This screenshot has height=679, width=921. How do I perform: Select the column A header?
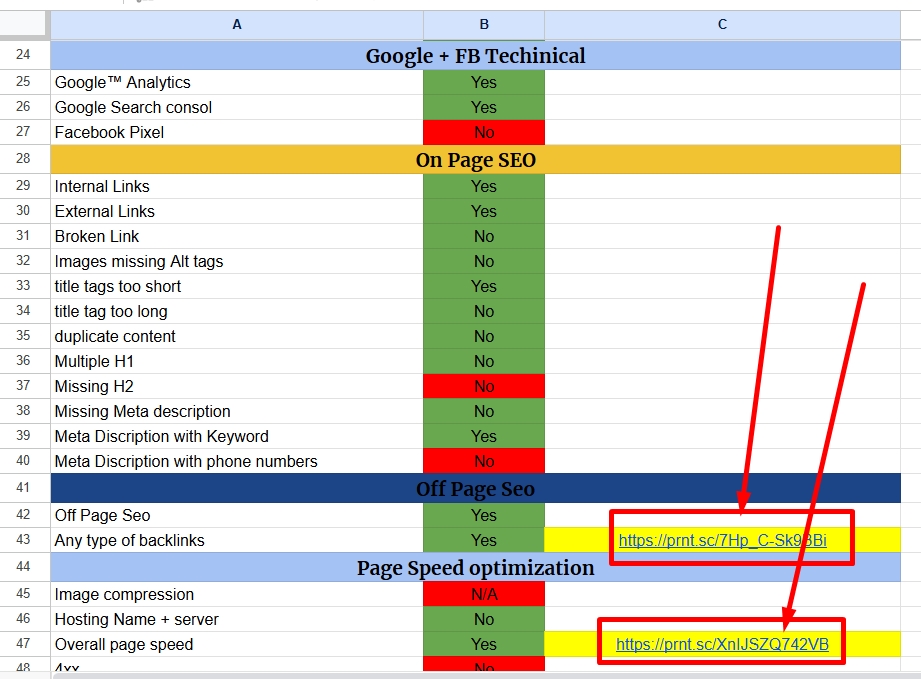click(237, 25)
